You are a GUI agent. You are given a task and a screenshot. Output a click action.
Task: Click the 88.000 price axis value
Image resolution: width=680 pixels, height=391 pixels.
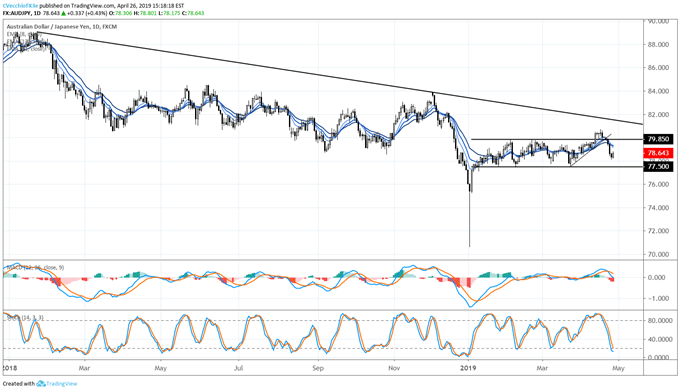coord(658,44)
